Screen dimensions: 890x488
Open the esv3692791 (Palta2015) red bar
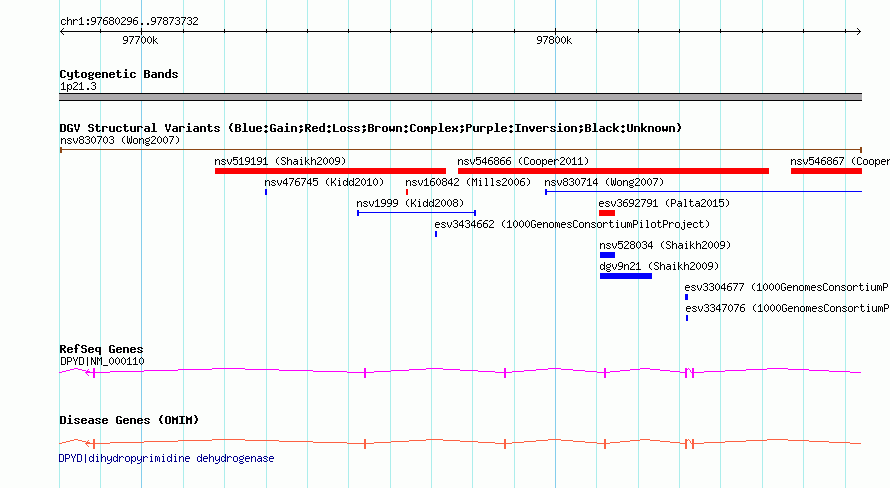click(x=607, y=213)
